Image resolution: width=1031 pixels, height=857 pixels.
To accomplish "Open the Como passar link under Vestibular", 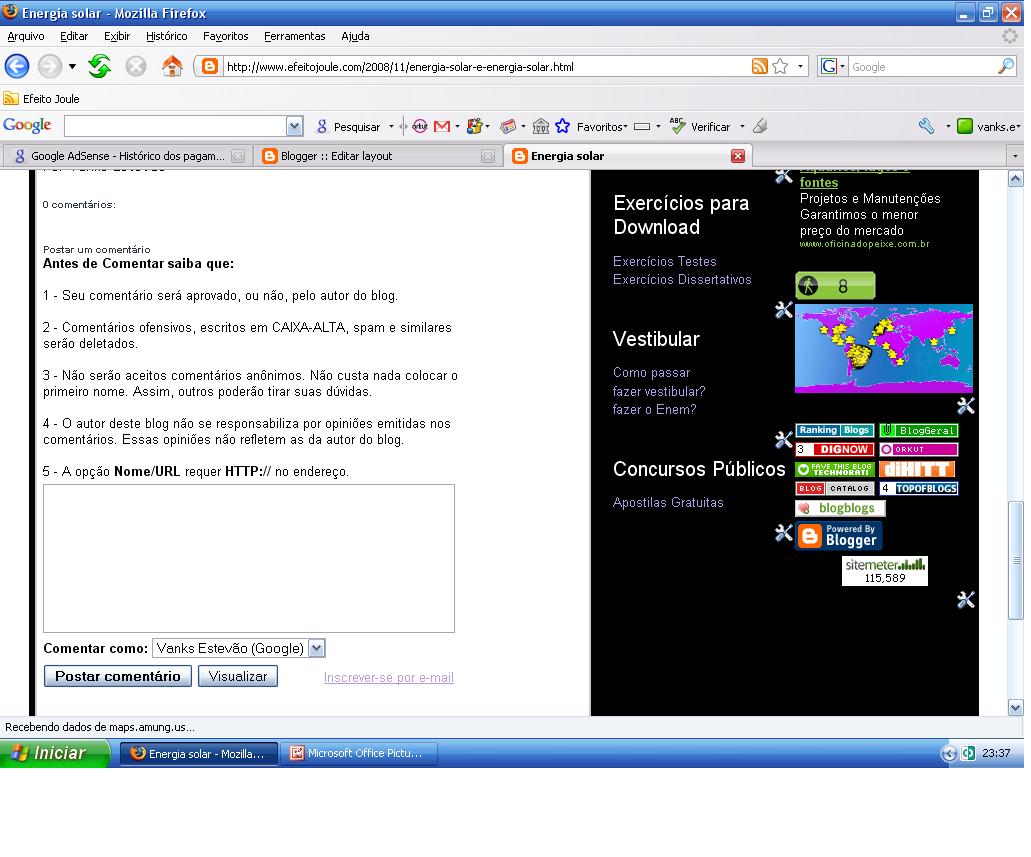I will point(651,372).
